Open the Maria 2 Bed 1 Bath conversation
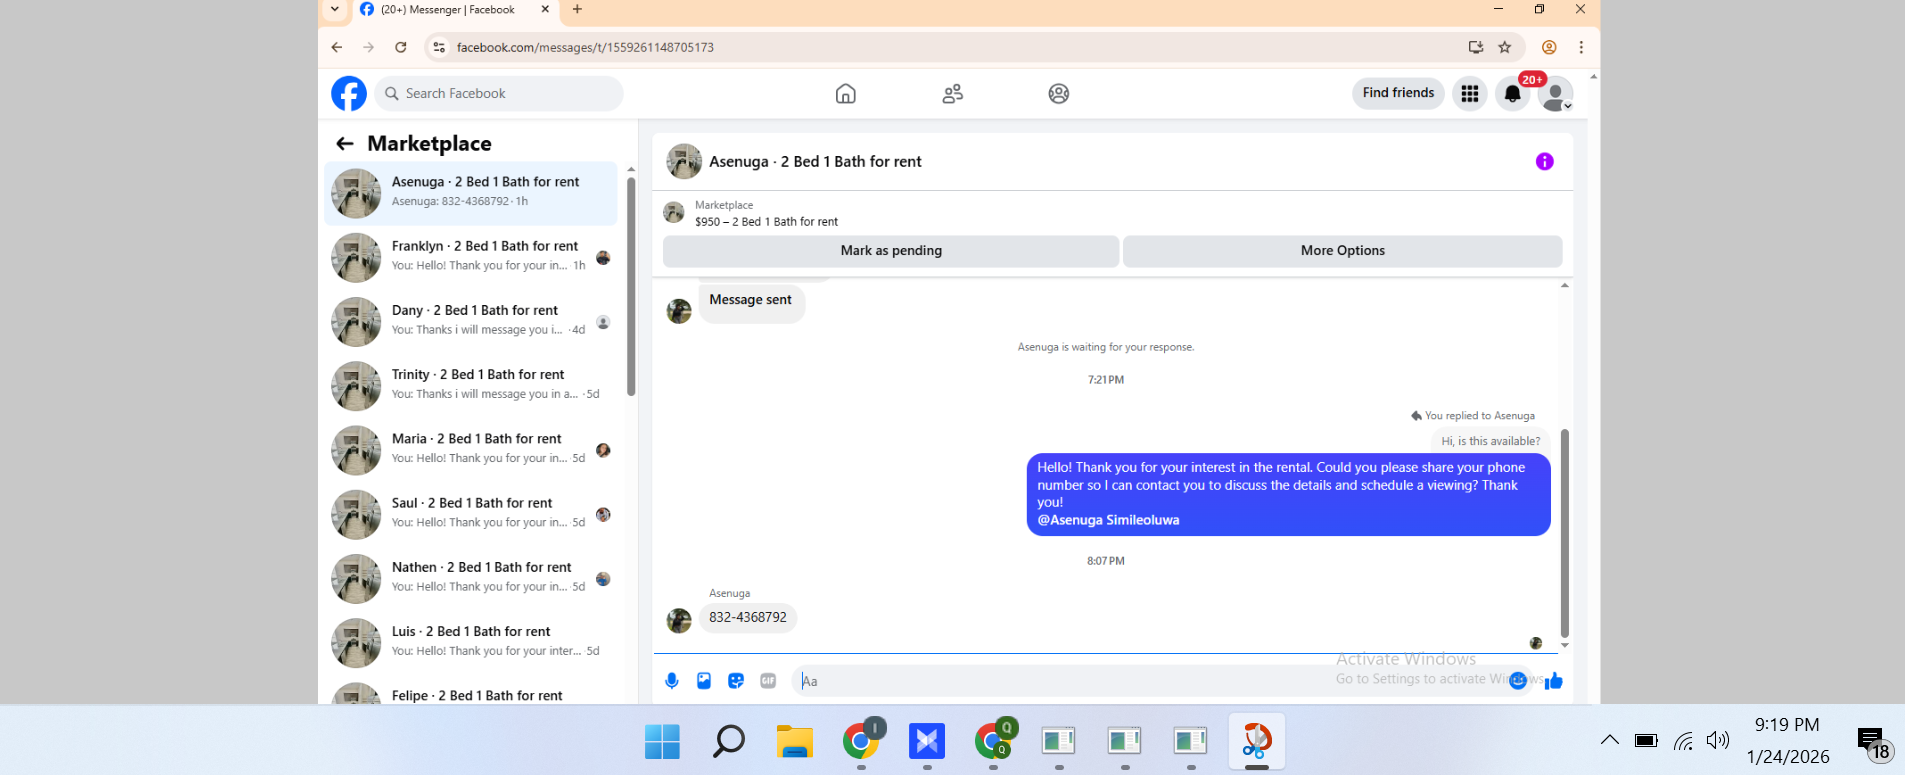1905x775 pixels. coord(471,449)
